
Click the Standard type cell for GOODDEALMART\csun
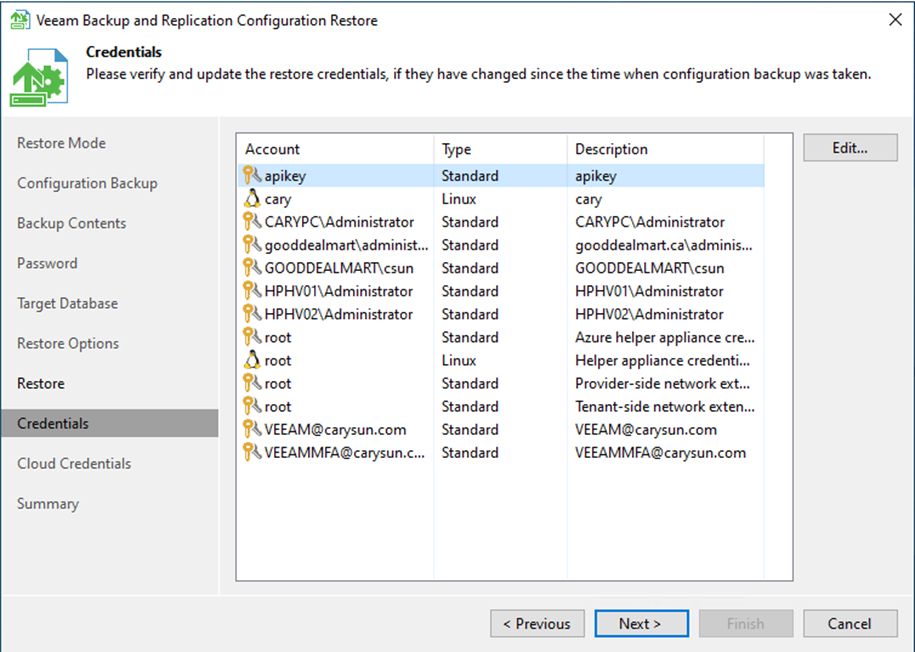coord(470,268)
